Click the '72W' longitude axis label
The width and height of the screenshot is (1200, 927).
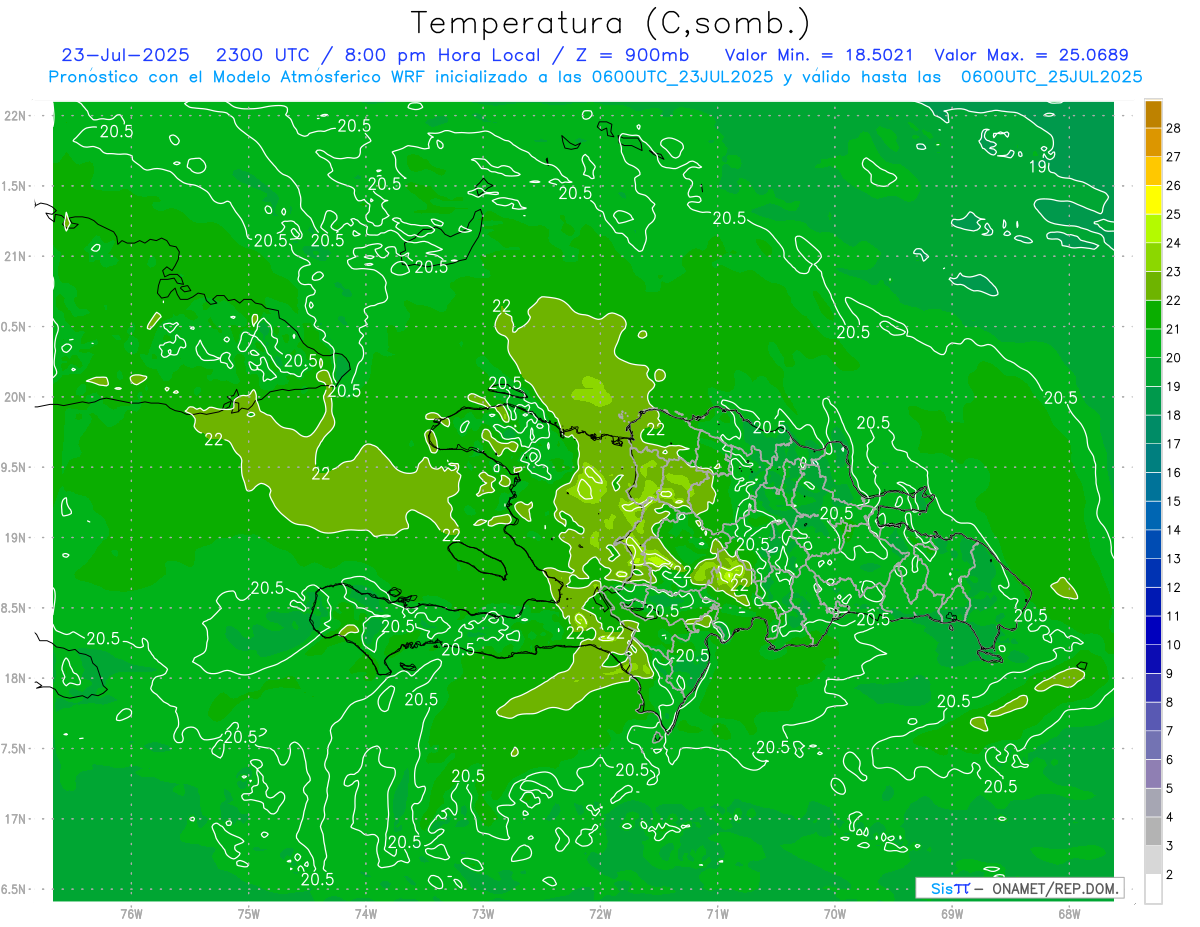tap(600, 913)
